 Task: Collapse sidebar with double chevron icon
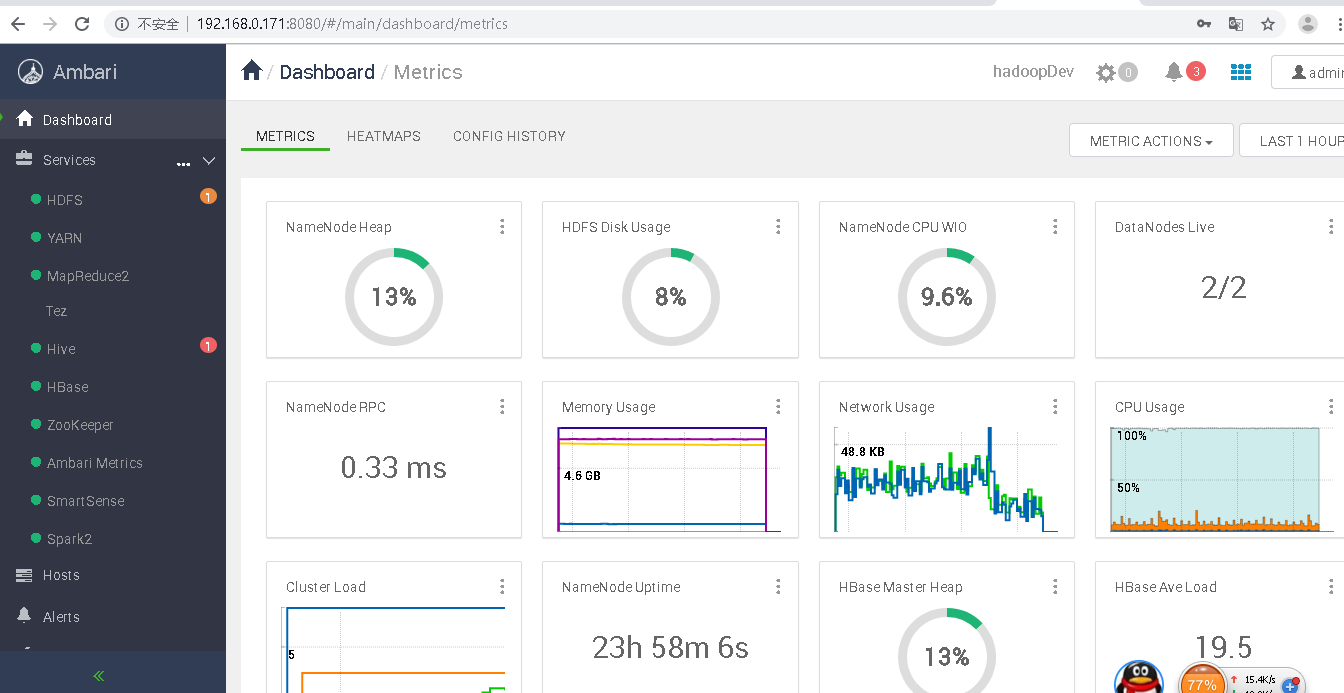click(x=99, y=676)
